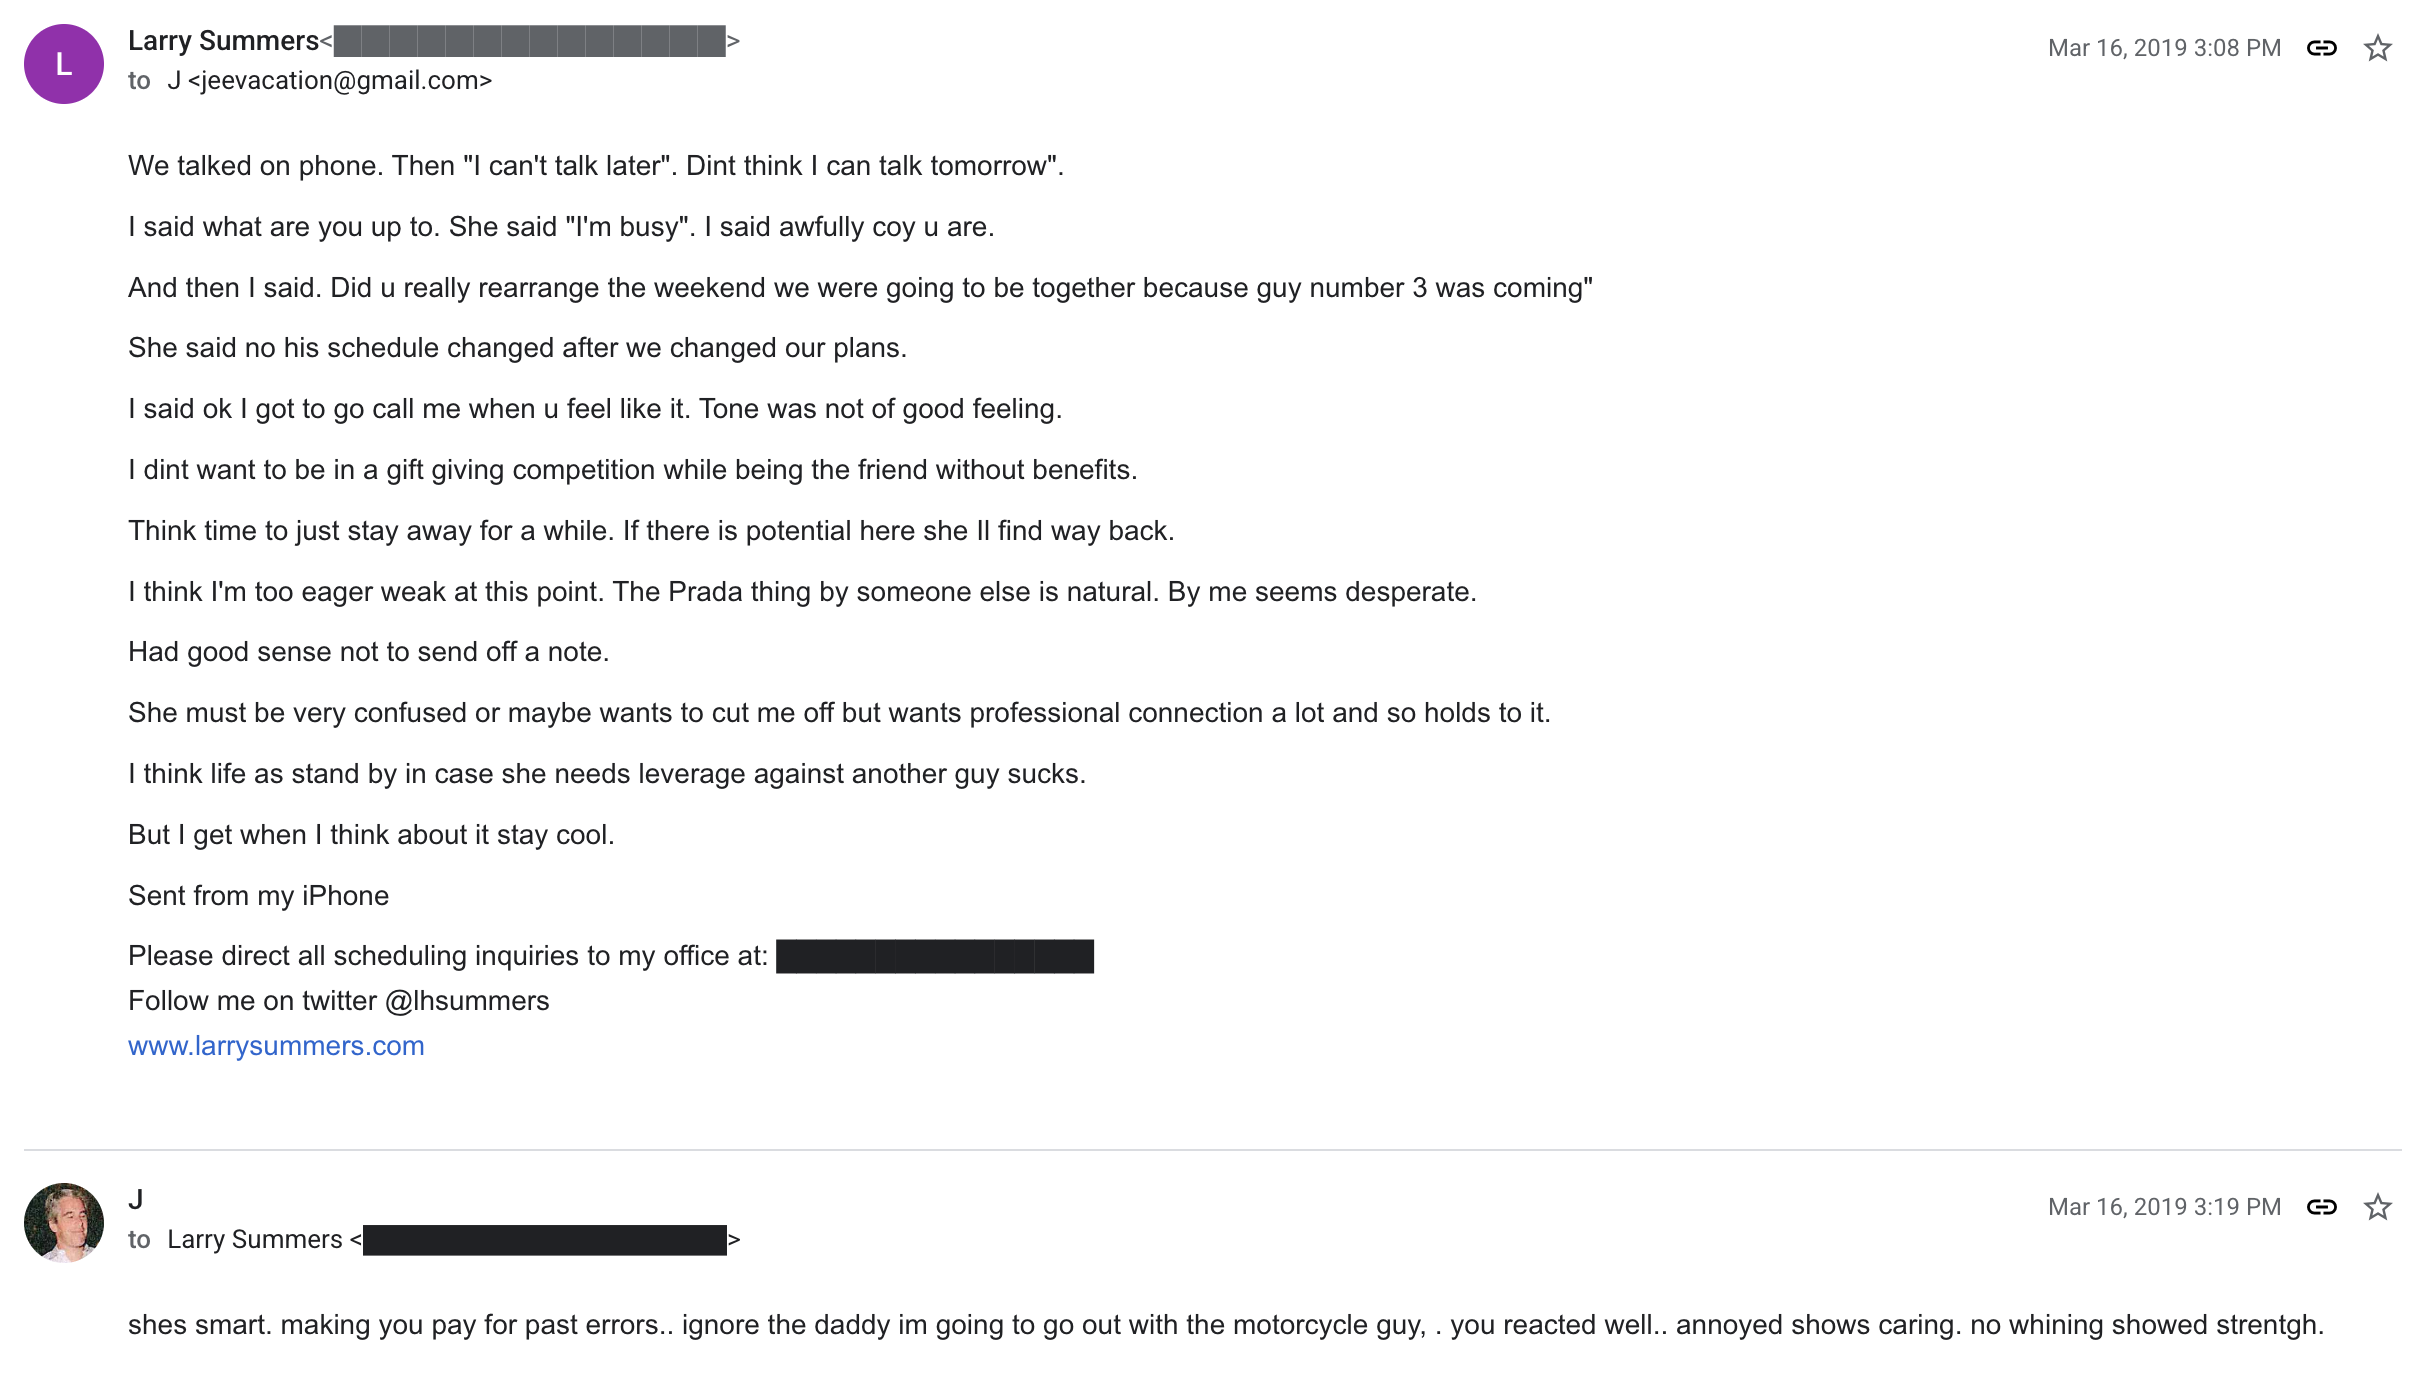Click recipient "Larry Summers" in the reply header
This screenshot has height=1386, width=2434.
click(255, 1240)
